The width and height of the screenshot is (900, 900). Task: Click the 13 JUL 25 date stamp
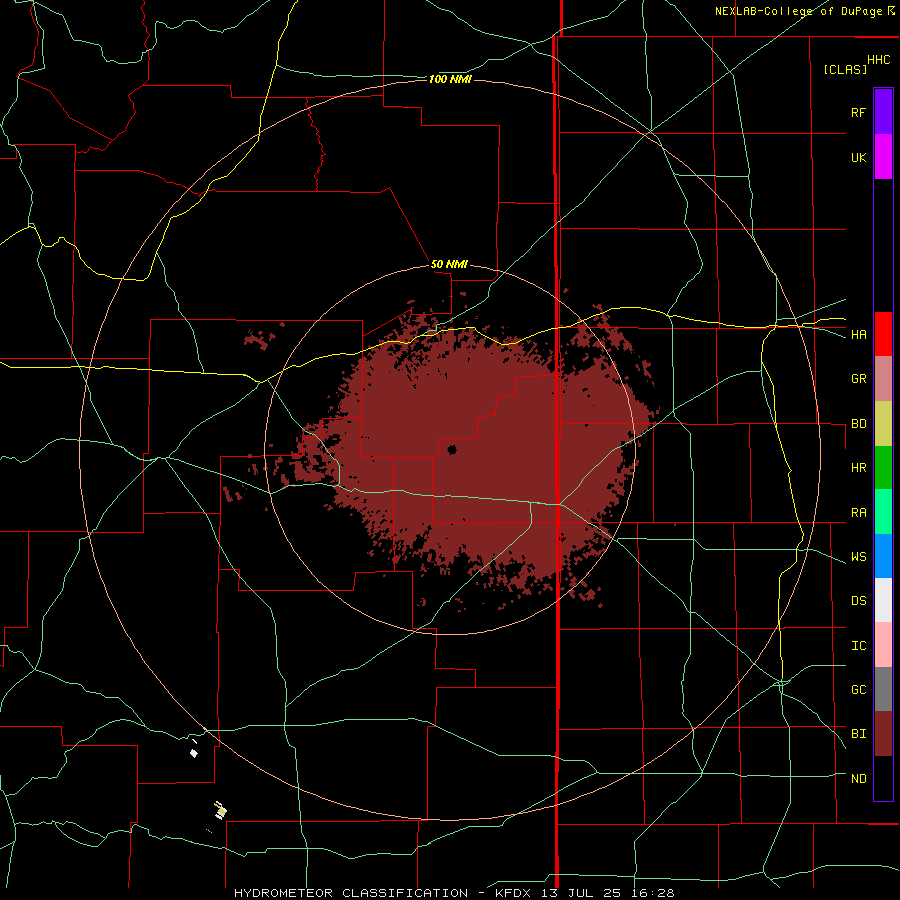(583, 893)
